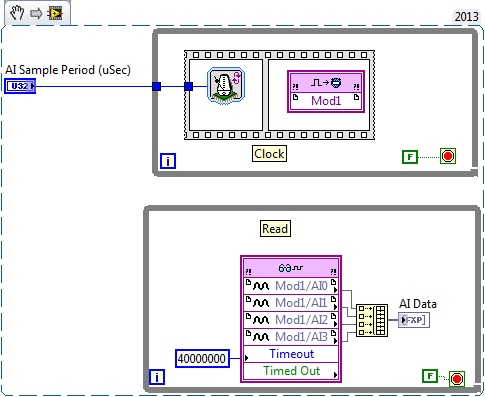
Task: Click the Timed Out output row
Action: tap(291, 371)
